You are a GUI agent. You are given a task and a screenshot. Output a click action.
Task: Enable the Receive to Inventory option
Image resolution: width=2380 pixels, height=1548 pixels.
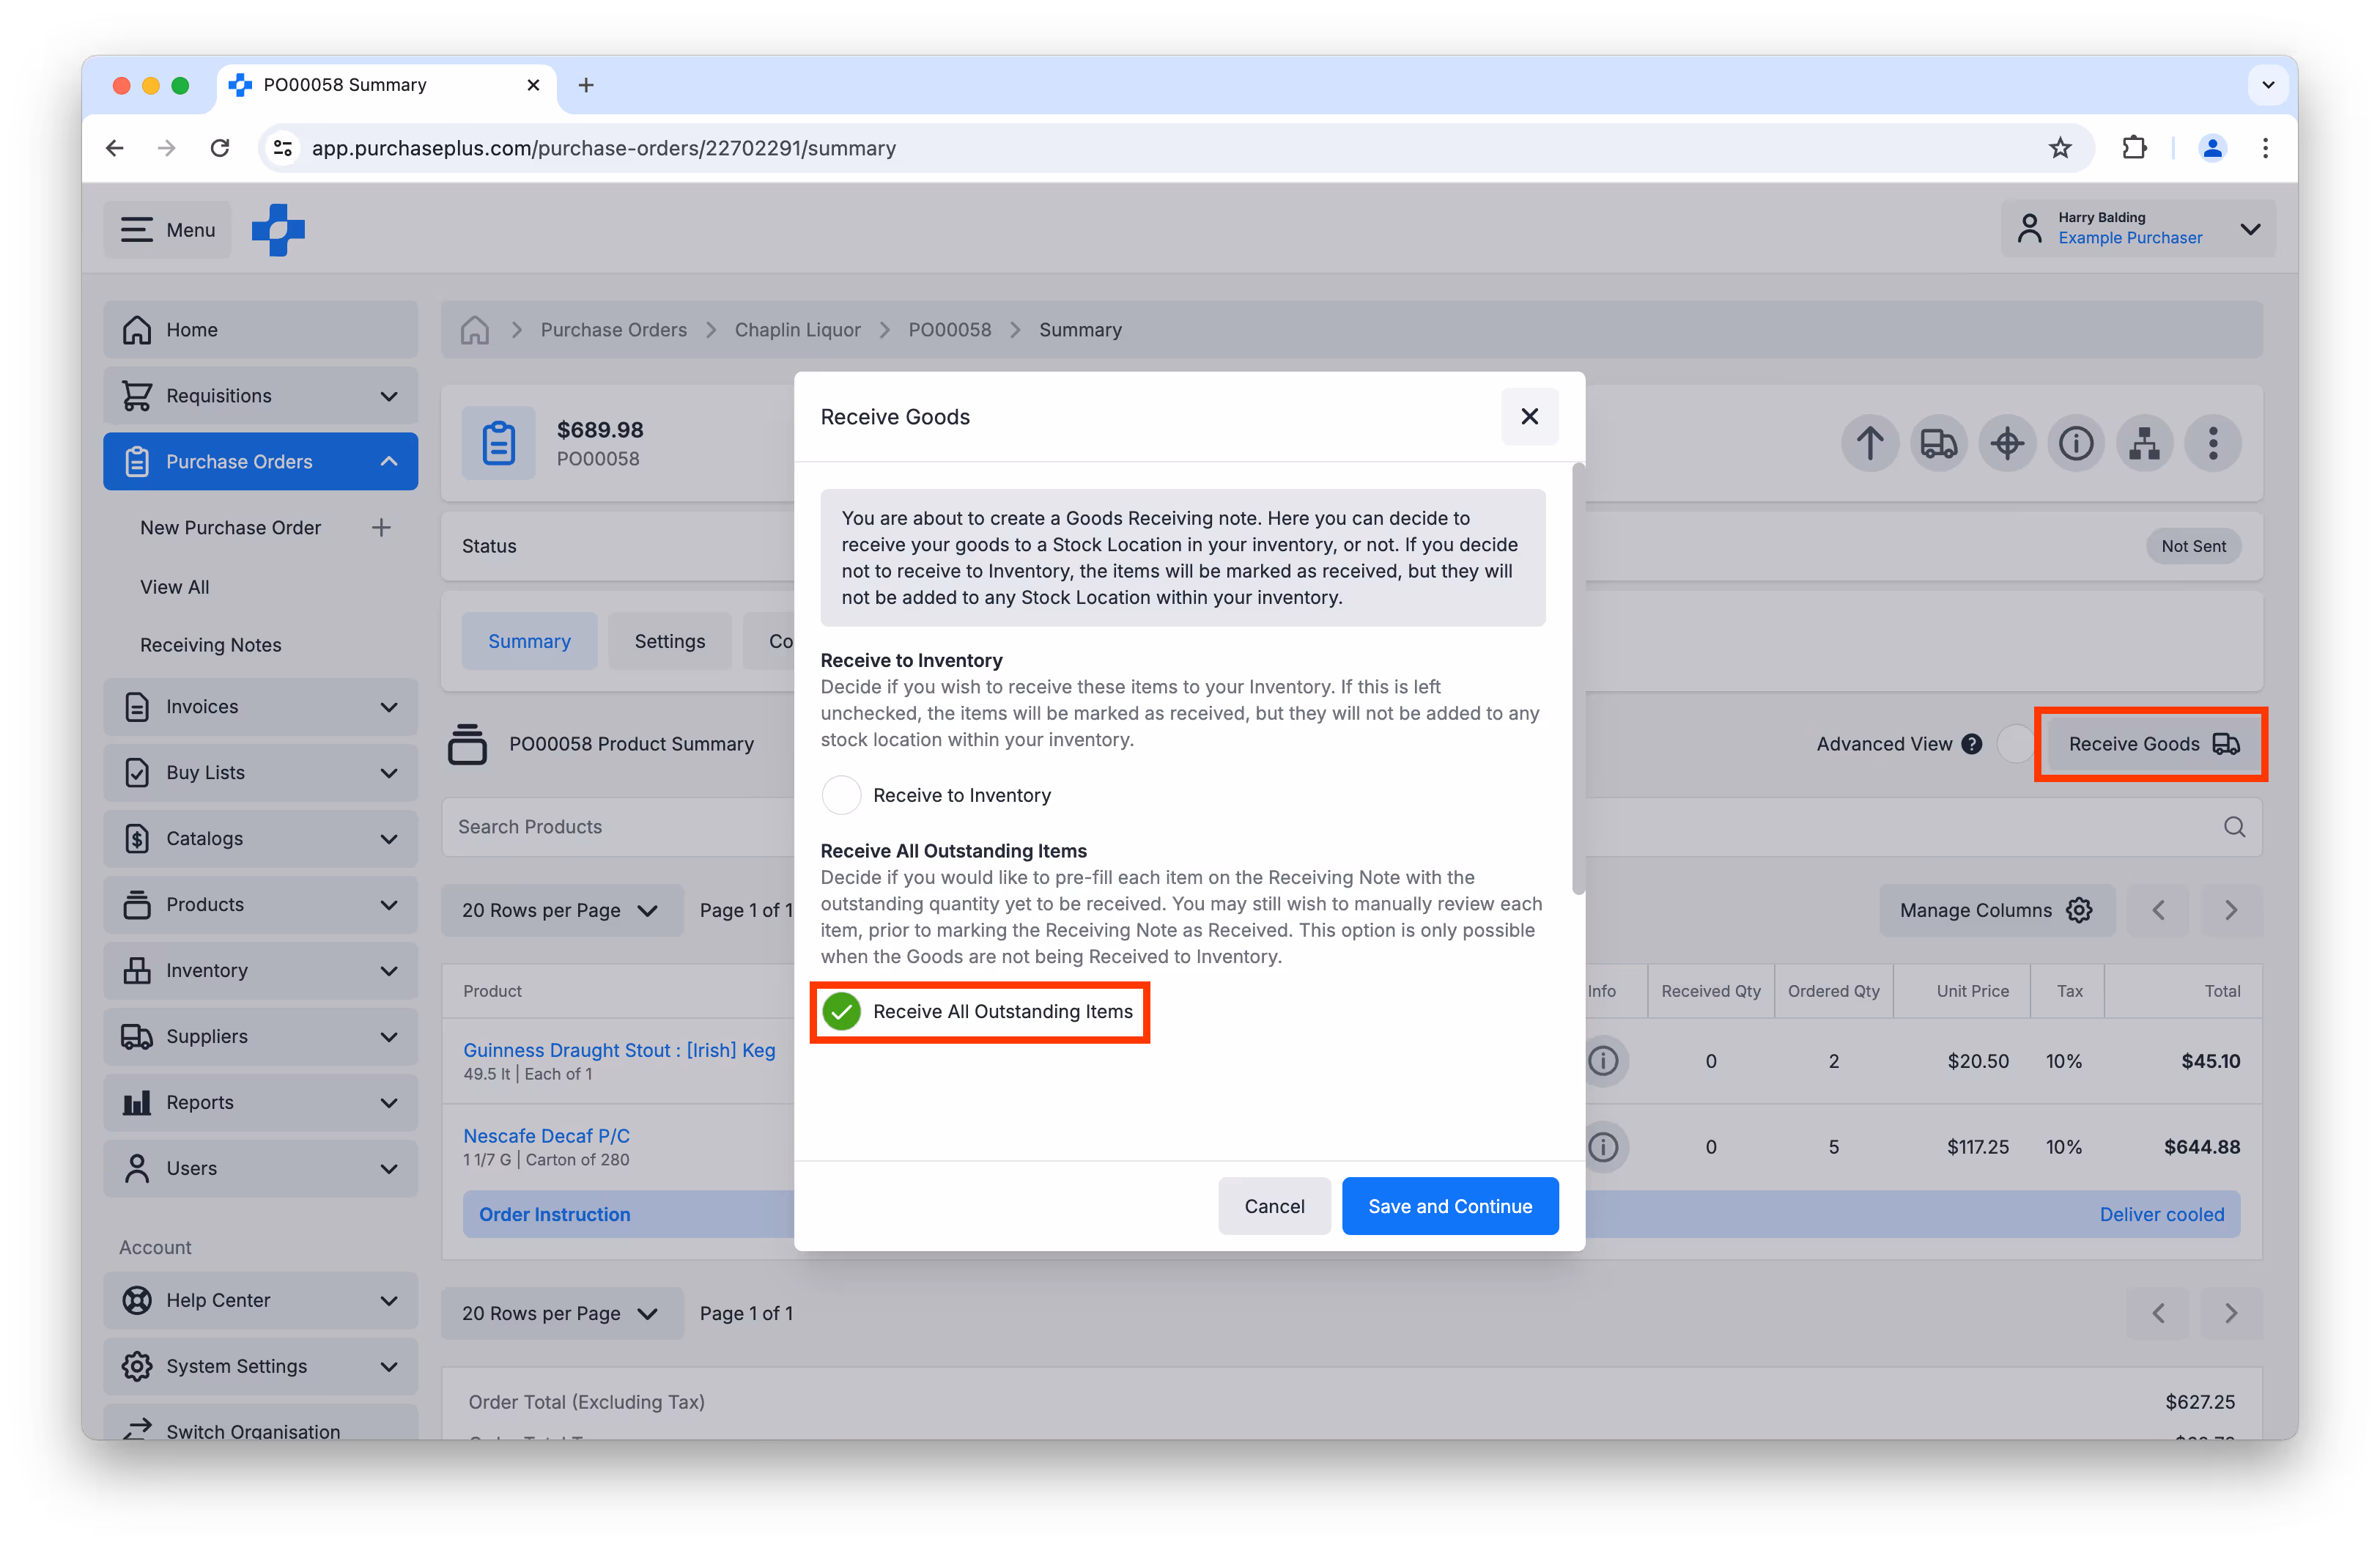click(x=841, y=795)
